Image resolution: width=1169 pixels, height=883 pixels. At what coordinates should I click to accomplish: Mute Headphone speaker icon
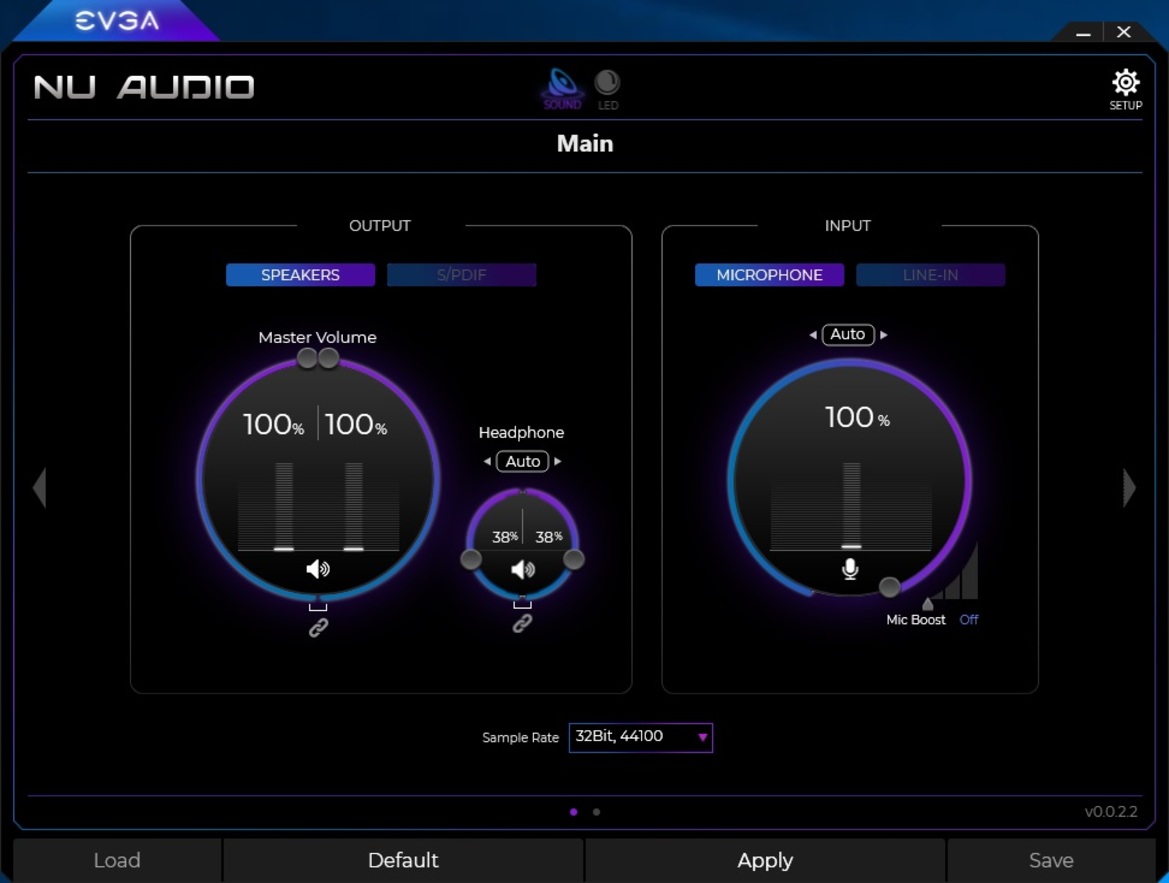coord(523,570)
